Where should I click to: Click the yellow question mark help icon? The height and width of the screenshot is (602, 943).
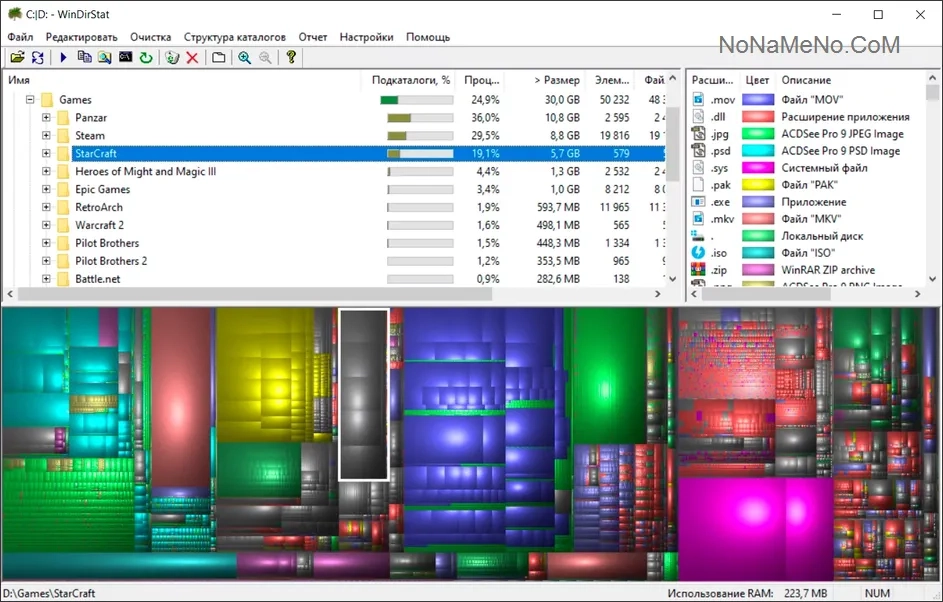(x=291, y=57)
